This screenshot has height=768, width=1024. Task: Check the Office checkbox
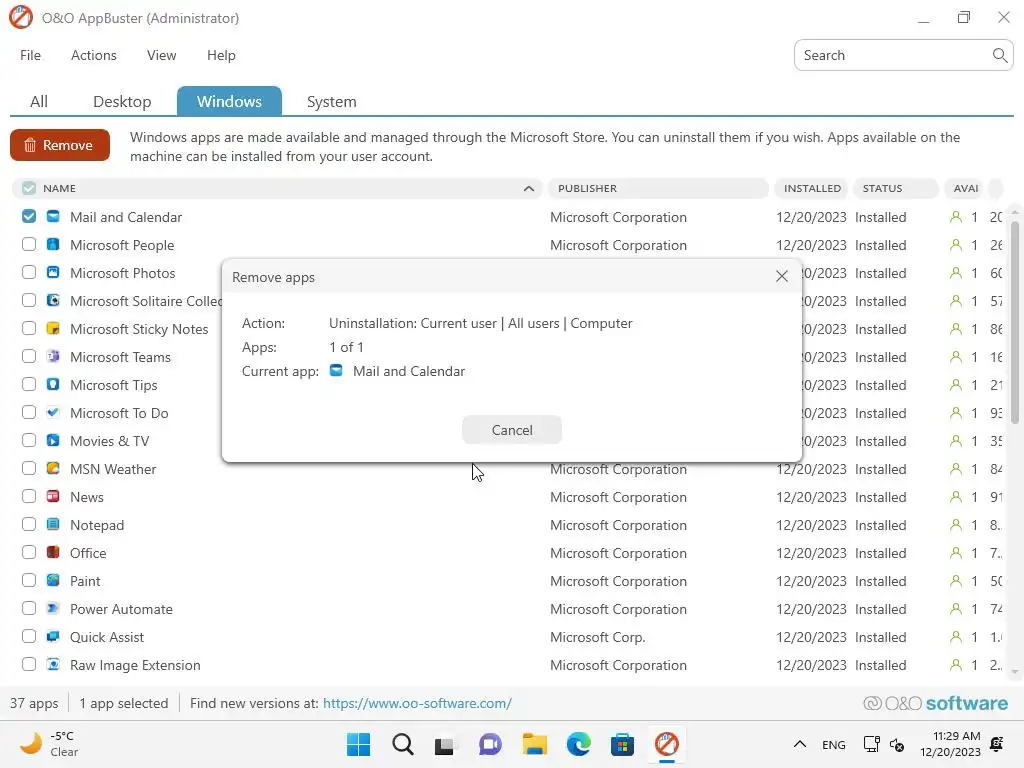tap(29, 552)
